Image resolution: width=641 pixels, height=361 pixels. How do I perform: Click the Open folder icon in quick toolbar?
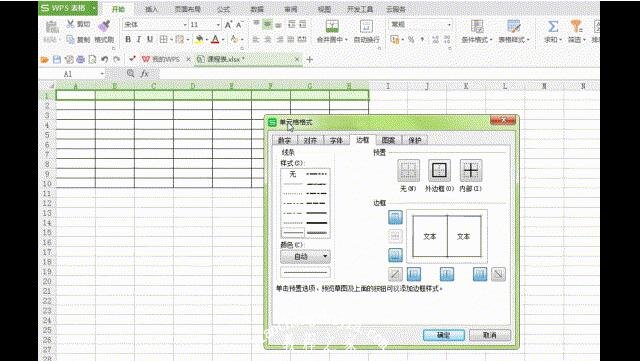[x=45, y=60]
